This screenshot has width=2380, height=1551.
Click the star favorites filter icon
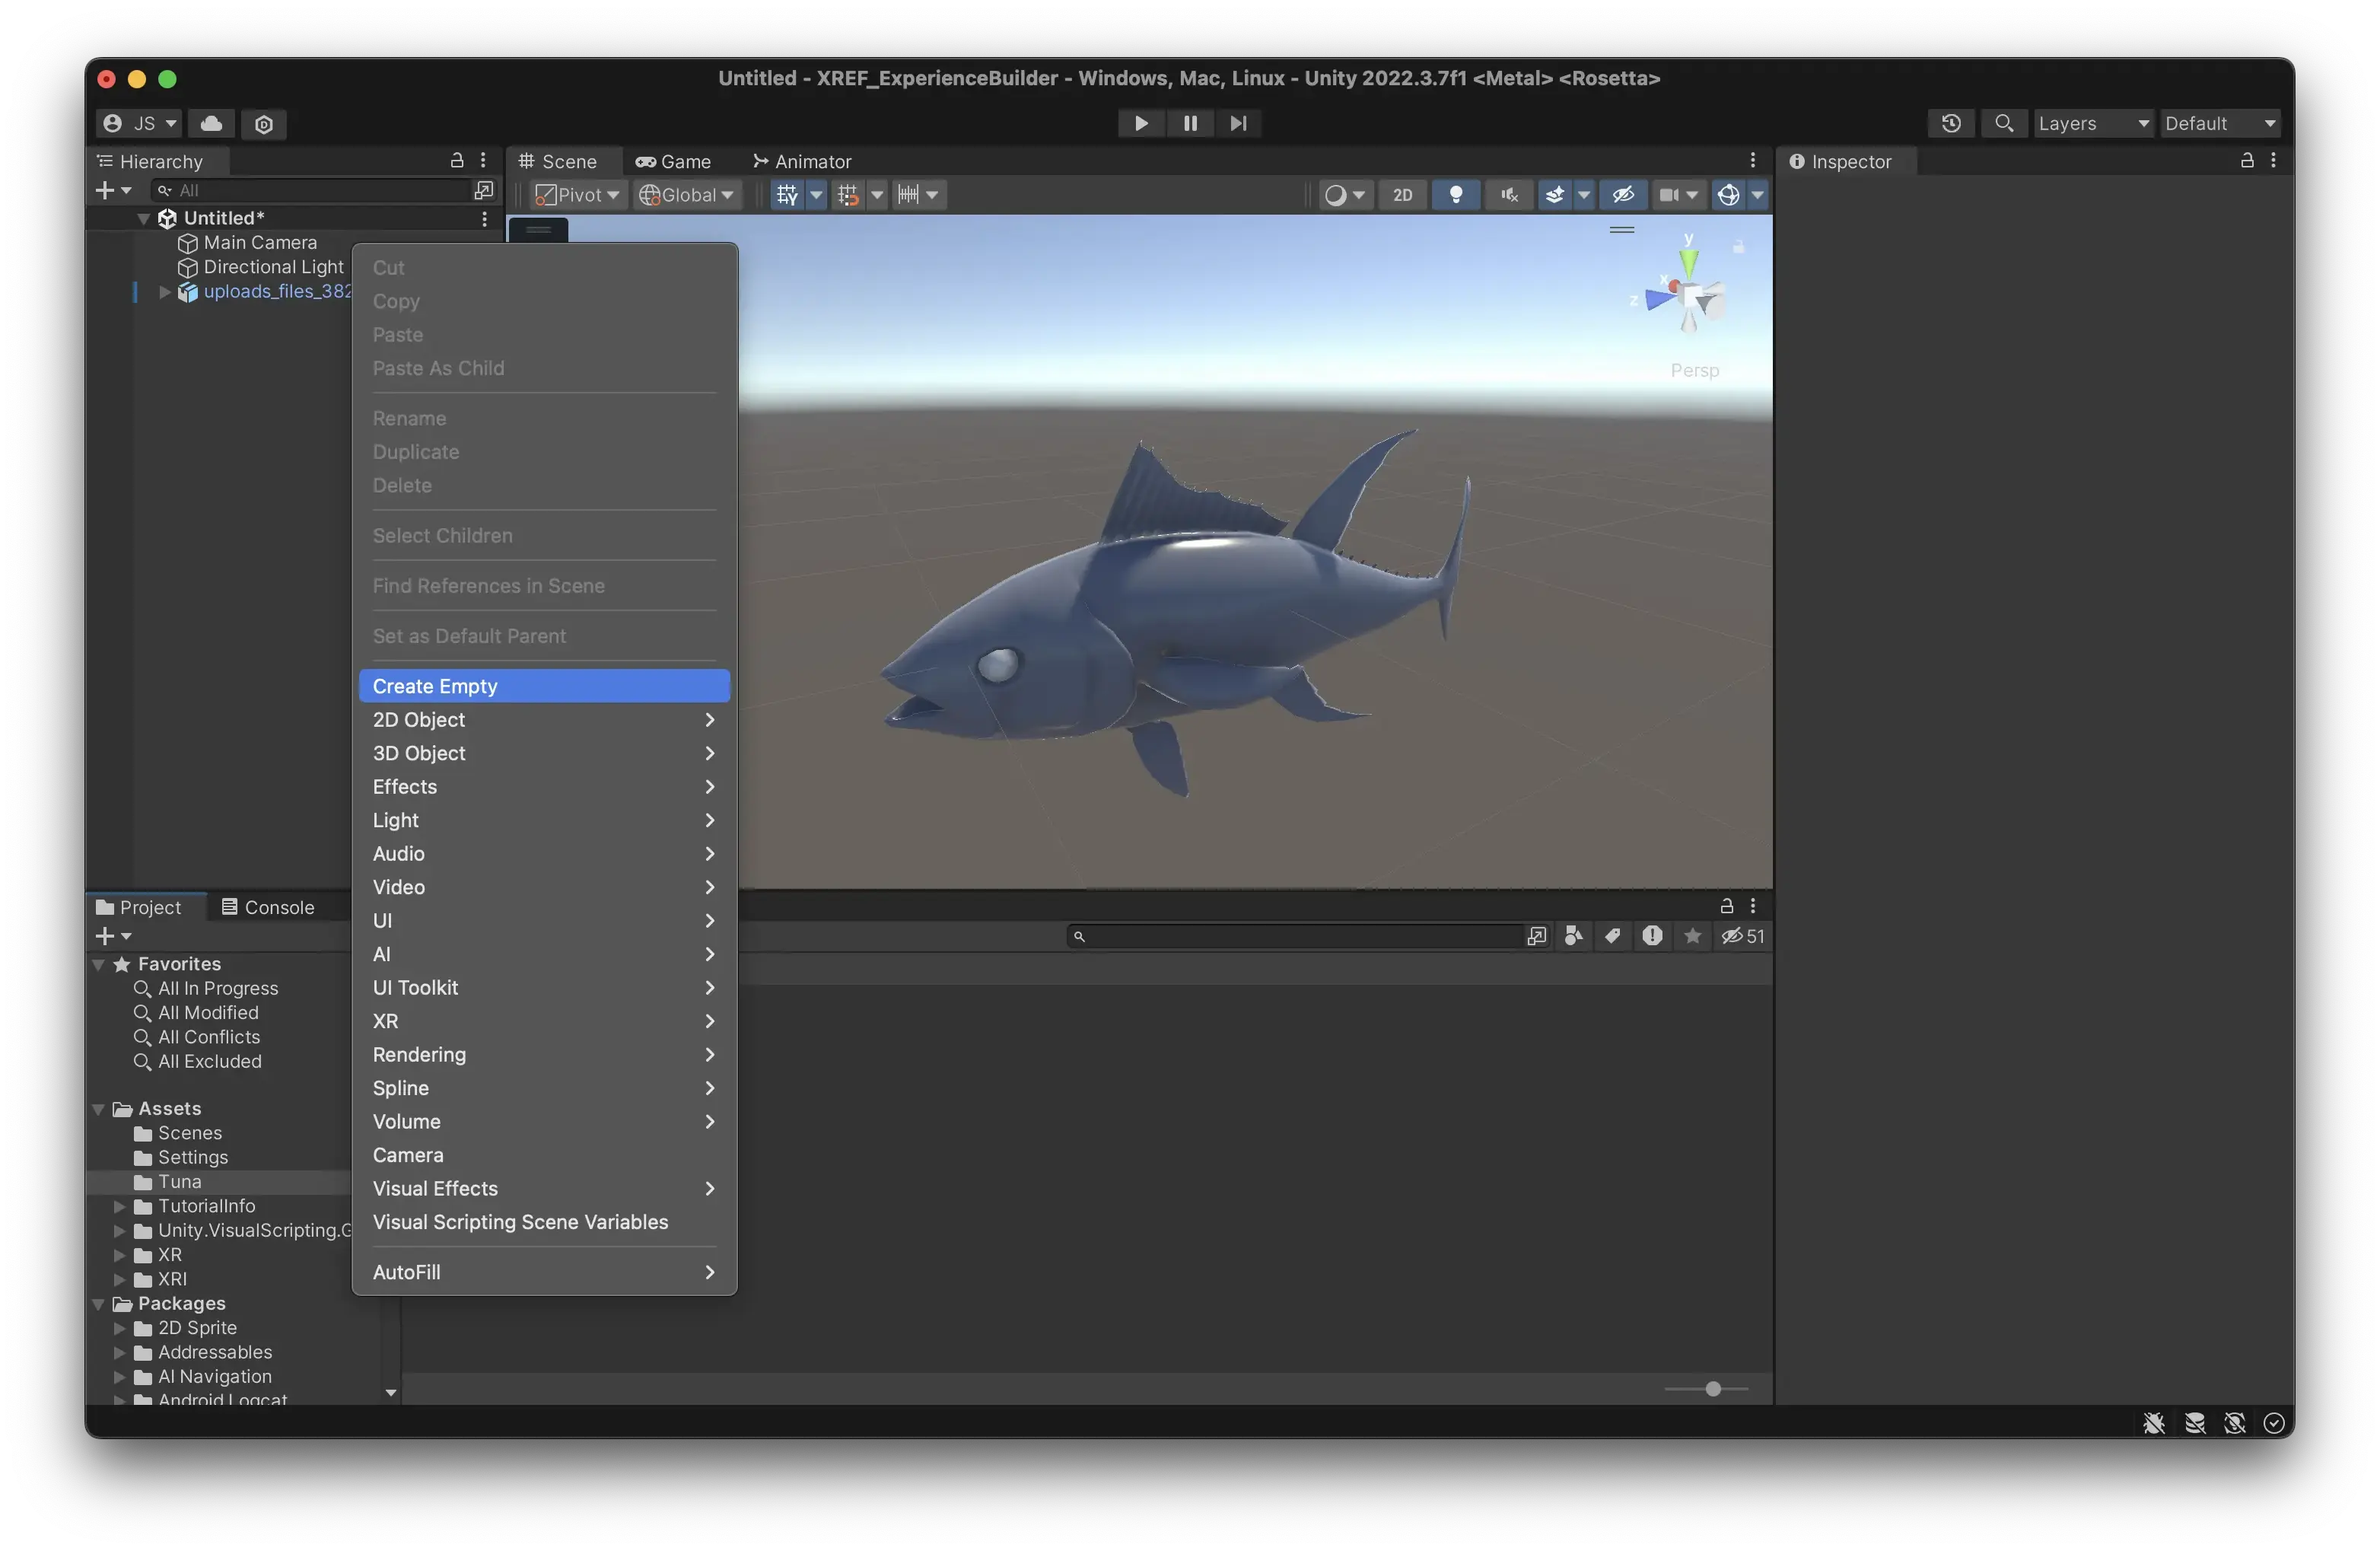[1692, 936]
